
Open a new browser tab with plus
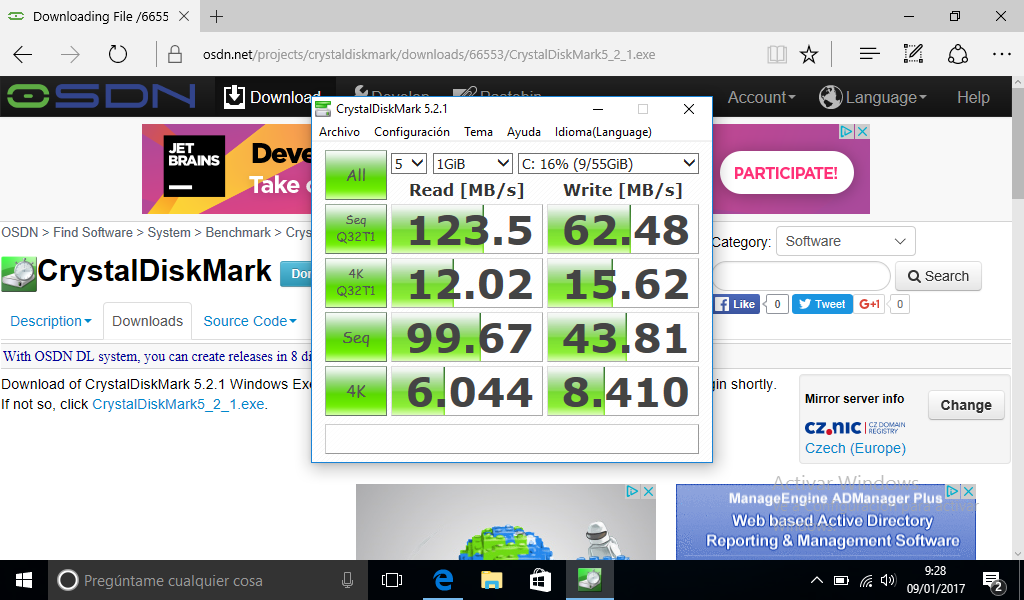[x=216, y=16]
